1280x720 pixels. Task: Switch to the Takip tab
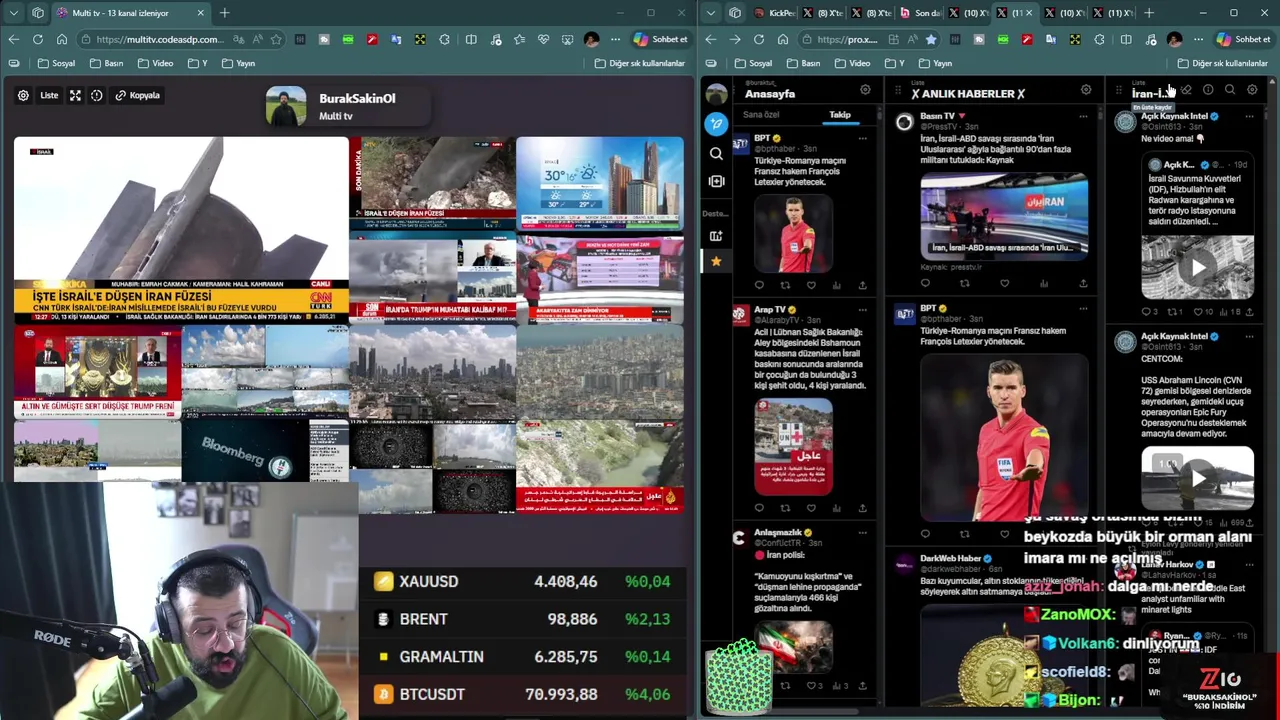click(x=840, y=115)
